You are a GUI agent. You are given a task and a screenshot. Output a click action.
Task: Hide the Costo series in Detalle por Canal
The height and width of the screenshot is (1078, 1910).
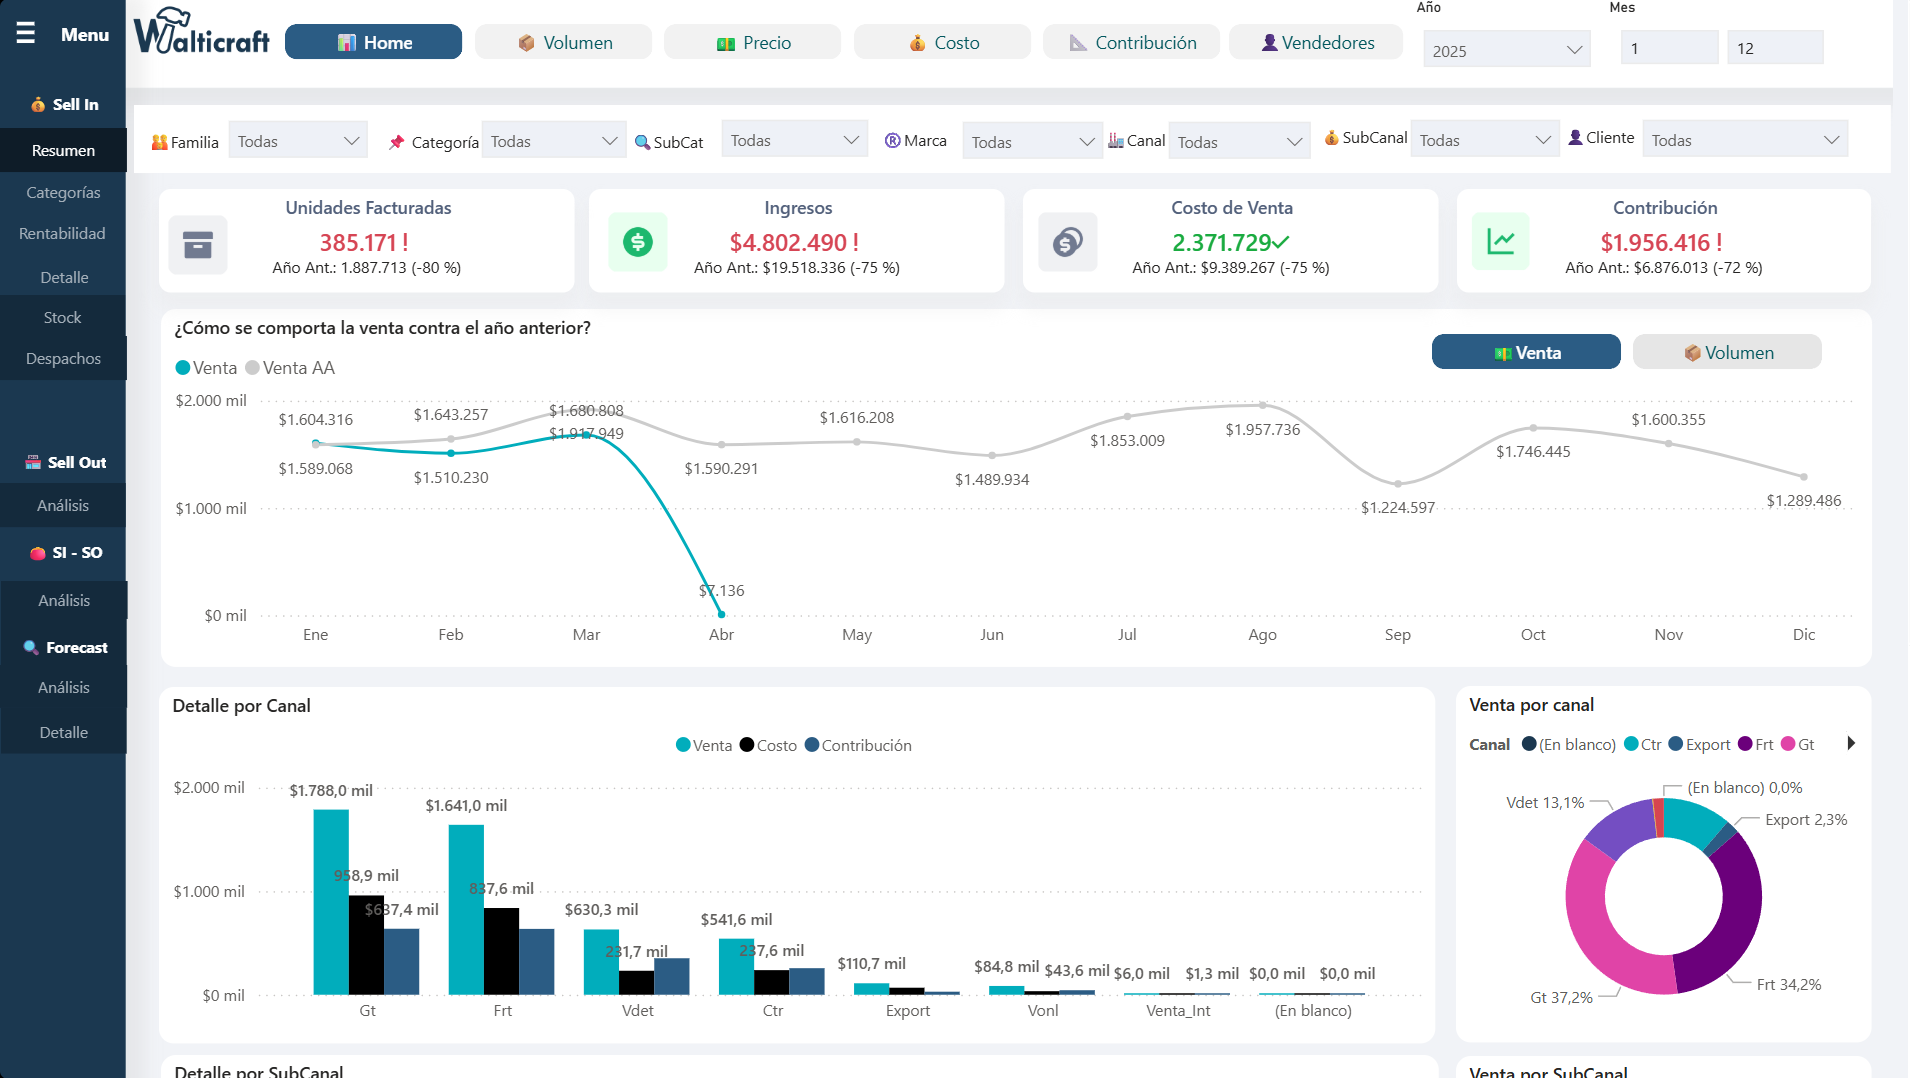coord(768,745)
